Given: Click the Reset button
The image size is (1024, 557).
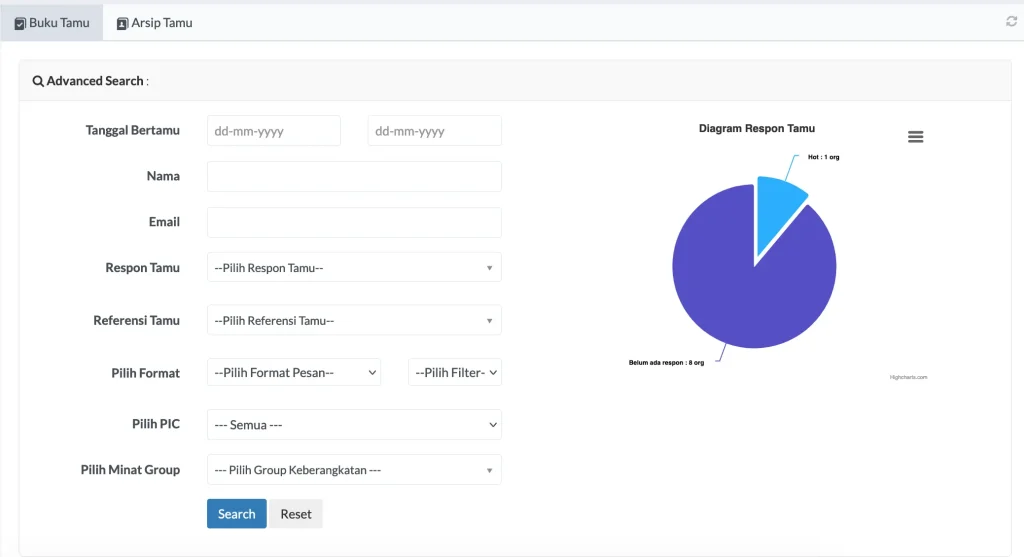Looking at the screenshot, I should tap(296, 514).
